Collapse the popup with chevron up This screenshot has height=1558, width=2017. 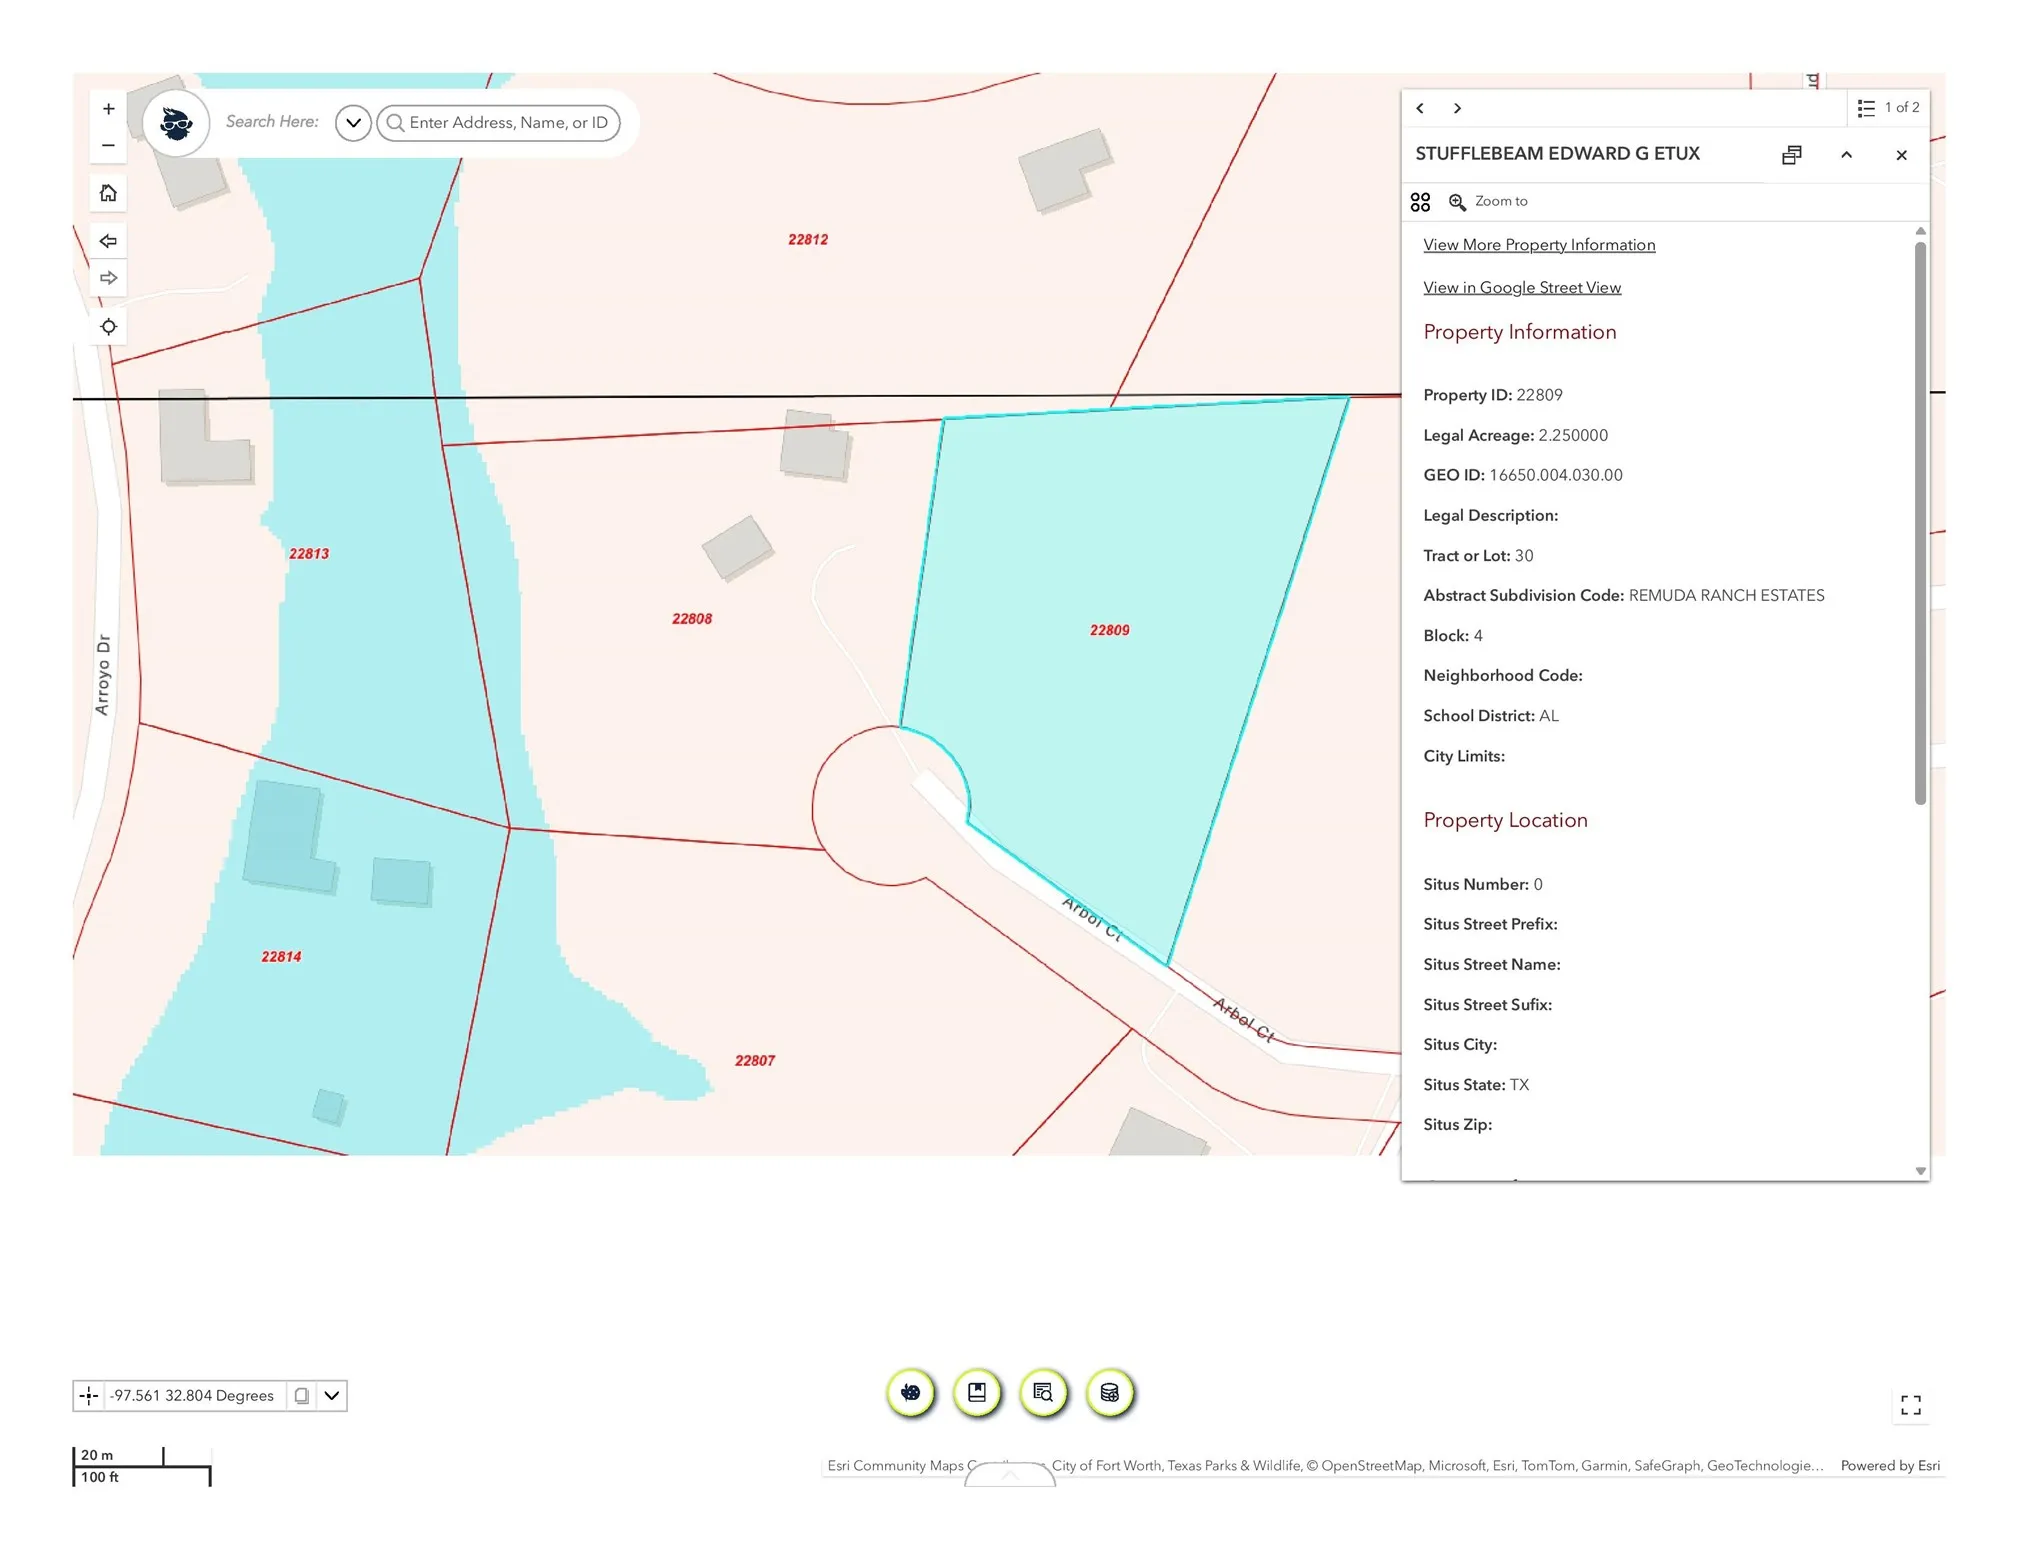point(1846,155)
